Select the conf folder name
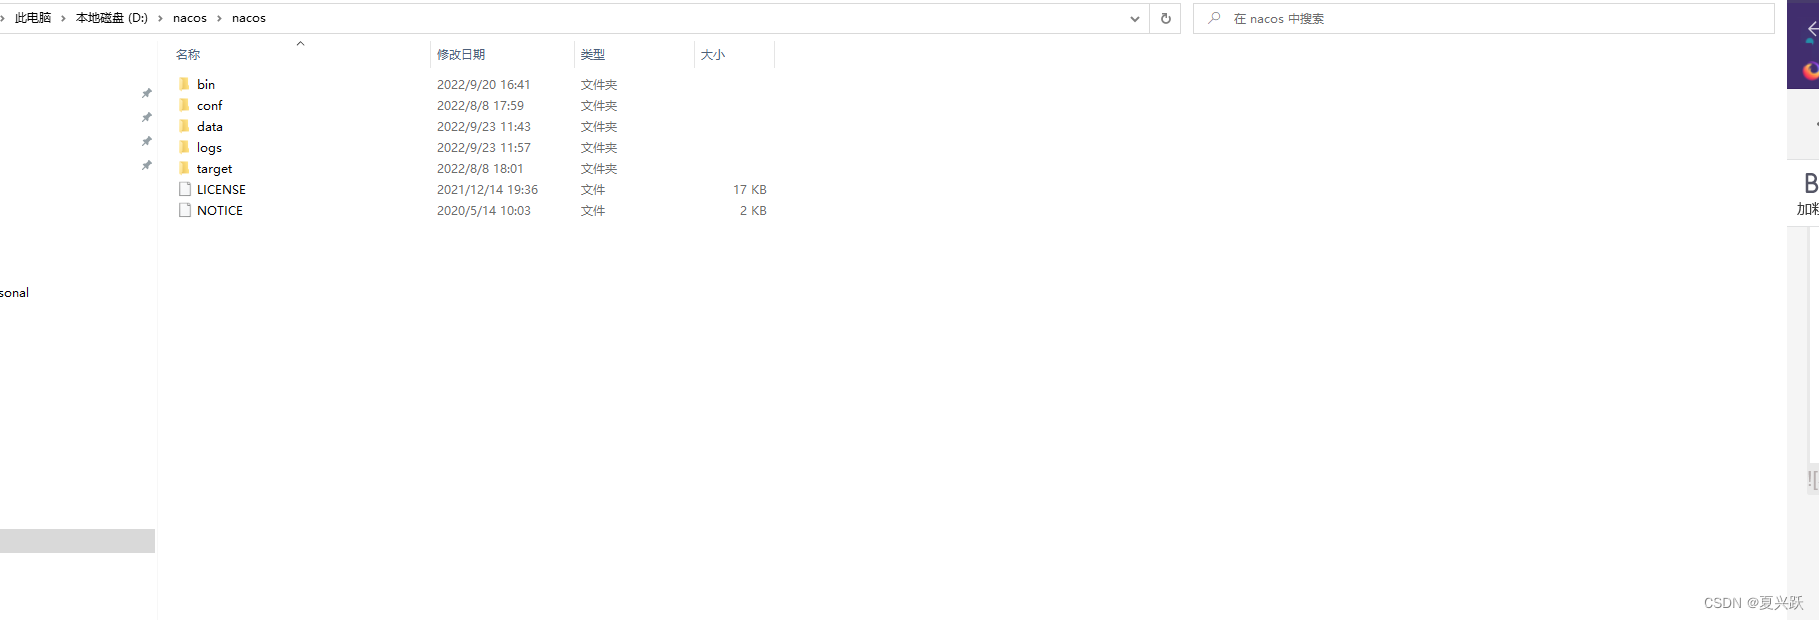Viewport: 1819px width, 620px height. coord(210,106)
